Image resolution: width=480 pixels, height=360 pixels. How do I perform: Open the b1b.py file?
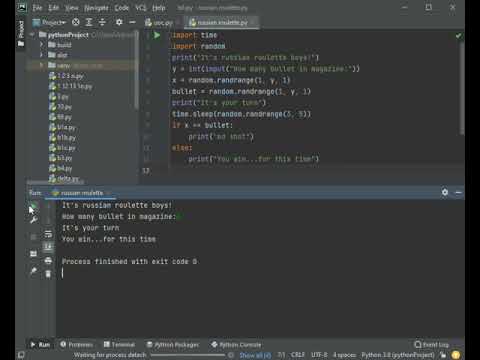62,138
